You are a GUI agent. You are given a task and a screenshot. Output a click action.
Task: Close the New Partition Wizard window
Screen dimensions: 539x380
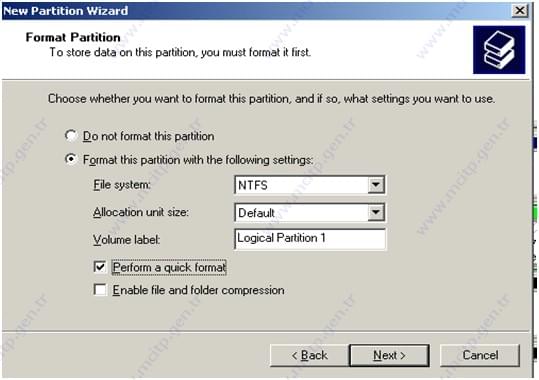pyautogui.click(x=520, y=10)
